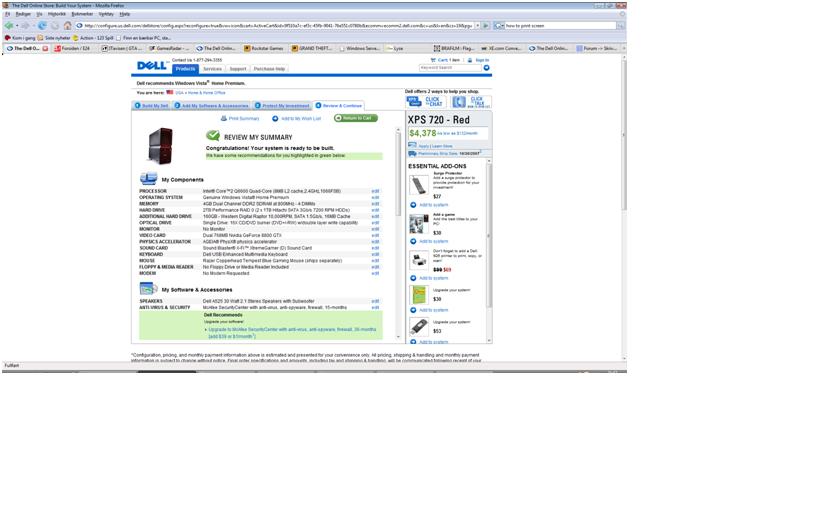Click edit link for MODEM row
The width and height of the screenshot is (840, 525).
point(375,273)
